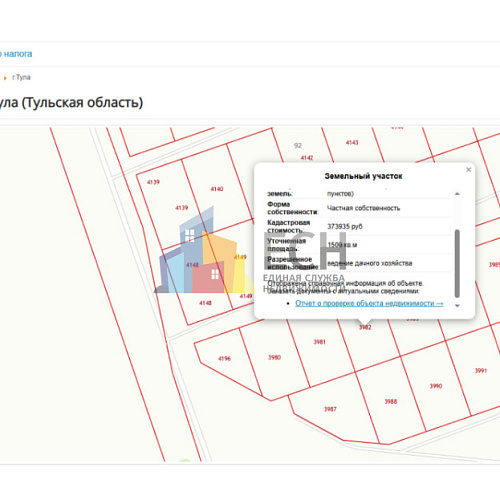Screen dimensions: 500x500
Task: Click parcel label 3981 on map
Action: (x=319, y=342)
